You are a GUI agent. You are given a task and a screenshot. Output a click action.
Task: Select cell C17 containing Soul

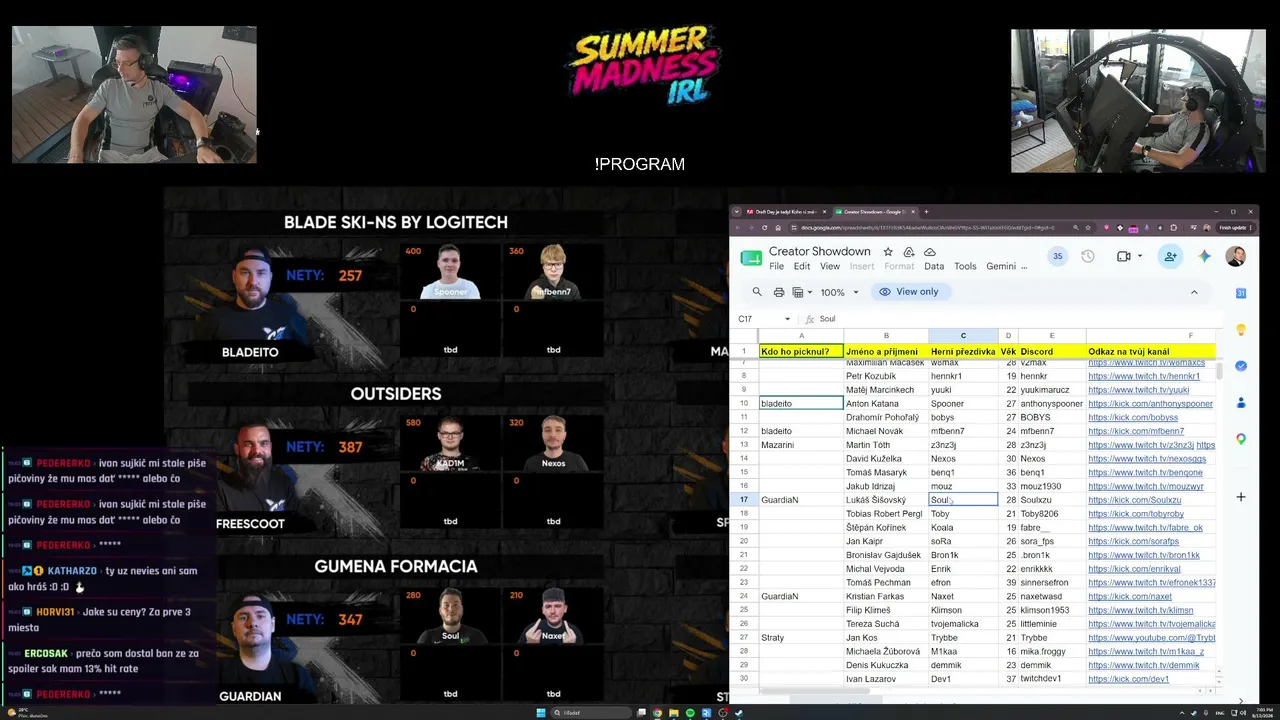963,500
